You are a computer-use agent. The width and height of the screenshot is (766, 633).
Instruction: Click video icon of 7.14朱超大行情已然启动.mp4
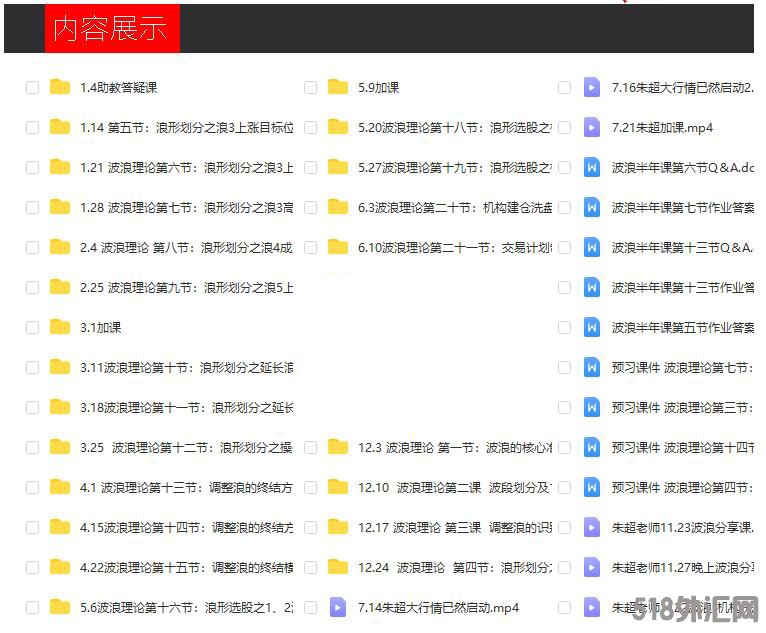[338, 608]
